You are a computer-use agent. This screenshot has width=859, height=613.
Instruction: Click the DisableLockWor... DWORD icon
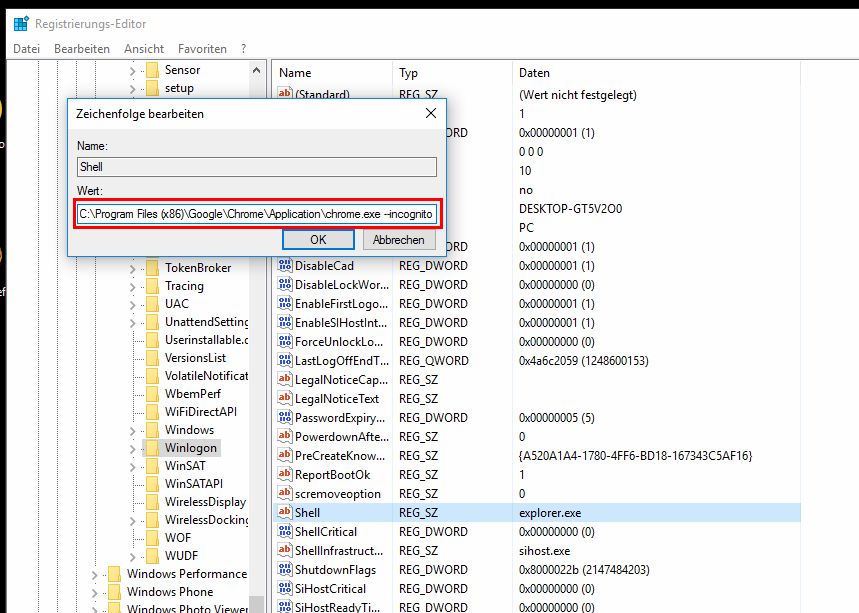pos(284,284)
